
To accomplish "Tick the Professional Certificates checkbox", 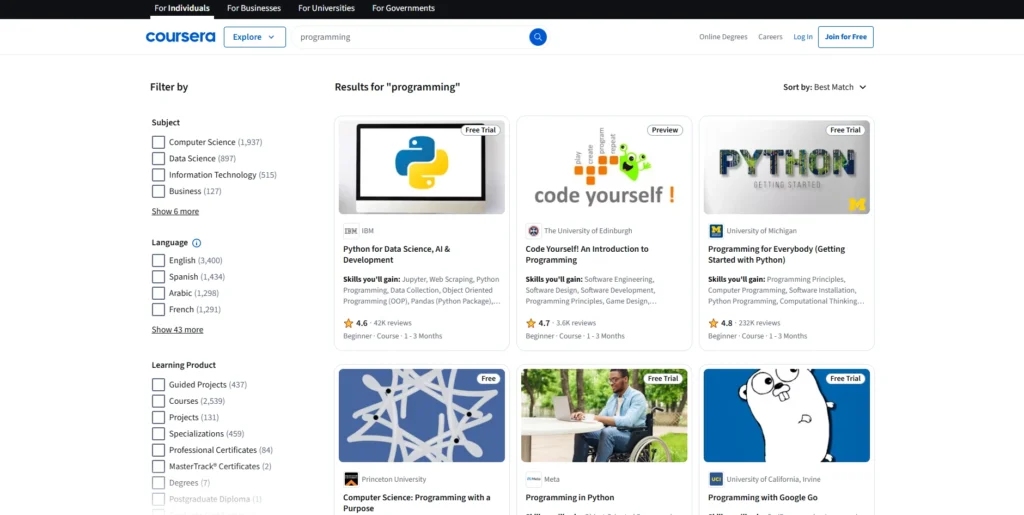I will pyautogui.click(x=158, y=450).
